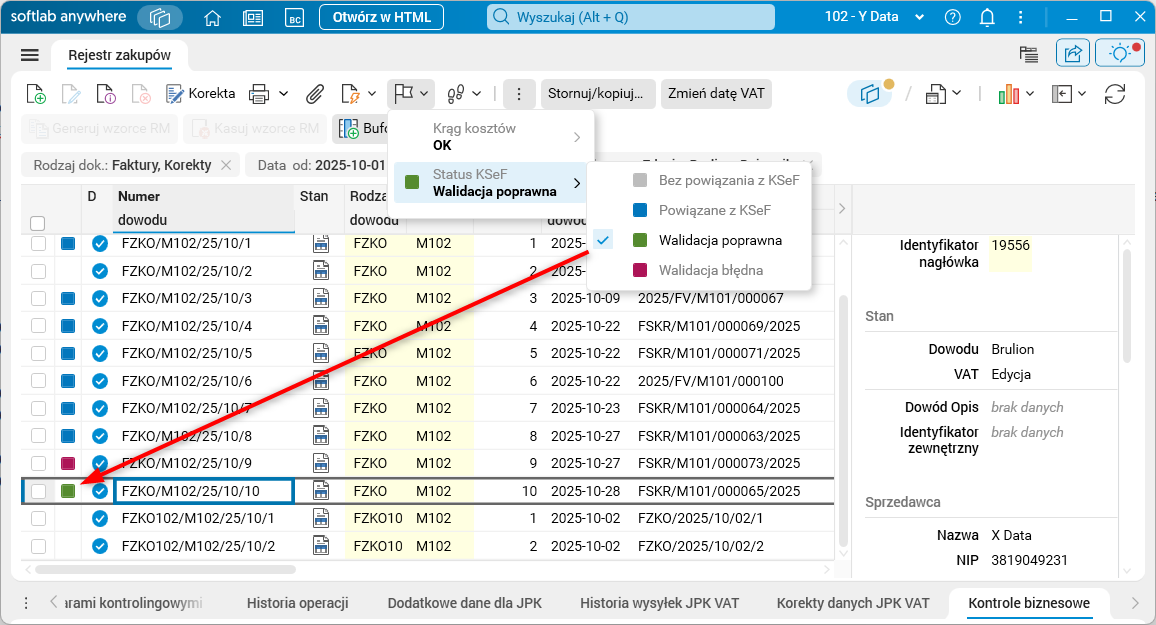Click the refresh icon in toolbar
The height and width of the screenshot is (625, 1156).
click(1115, 94)
